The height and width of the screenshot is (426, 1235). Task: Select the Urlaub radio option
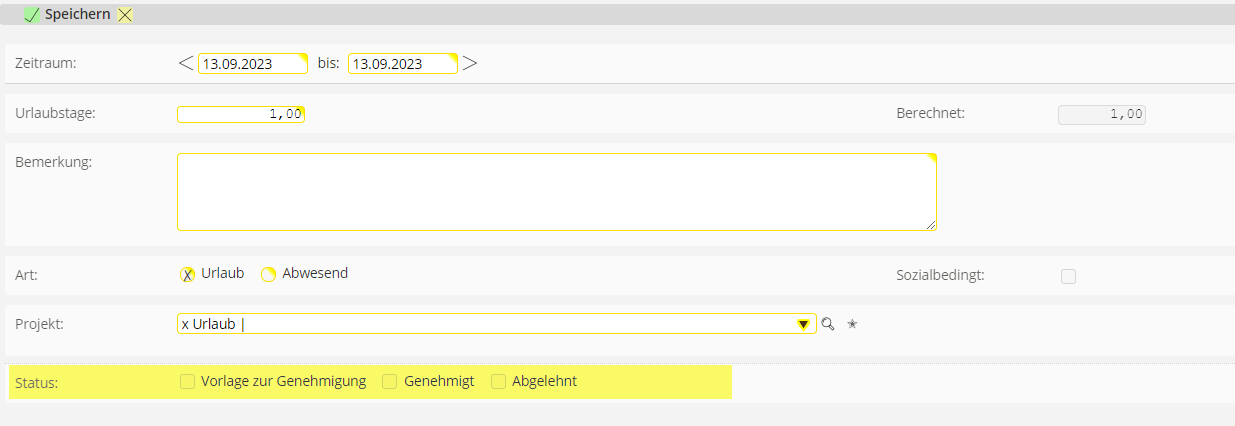[187, 274]
